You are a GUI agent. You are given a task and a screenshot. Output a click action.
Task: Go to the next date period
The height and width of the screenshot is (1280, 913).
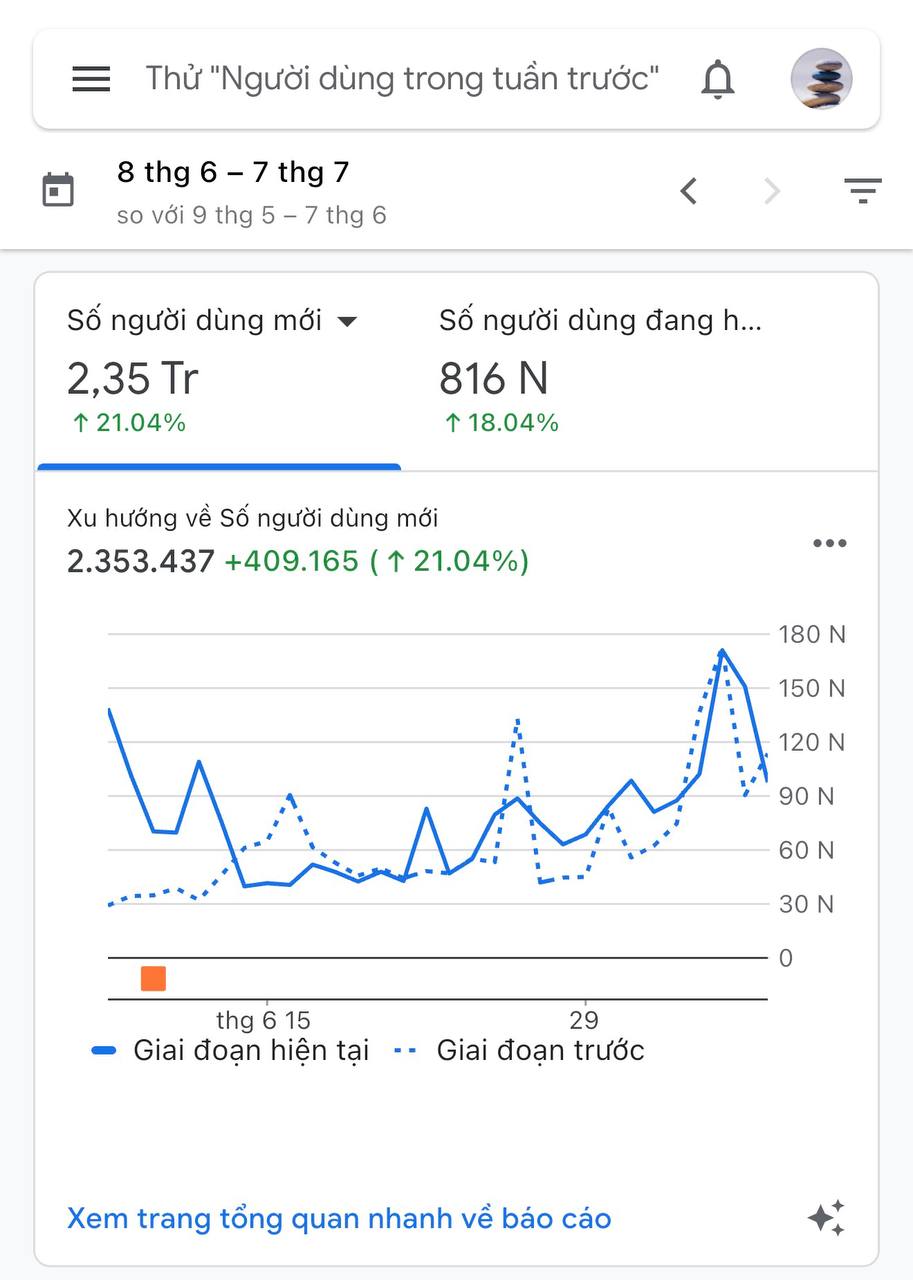771,190
